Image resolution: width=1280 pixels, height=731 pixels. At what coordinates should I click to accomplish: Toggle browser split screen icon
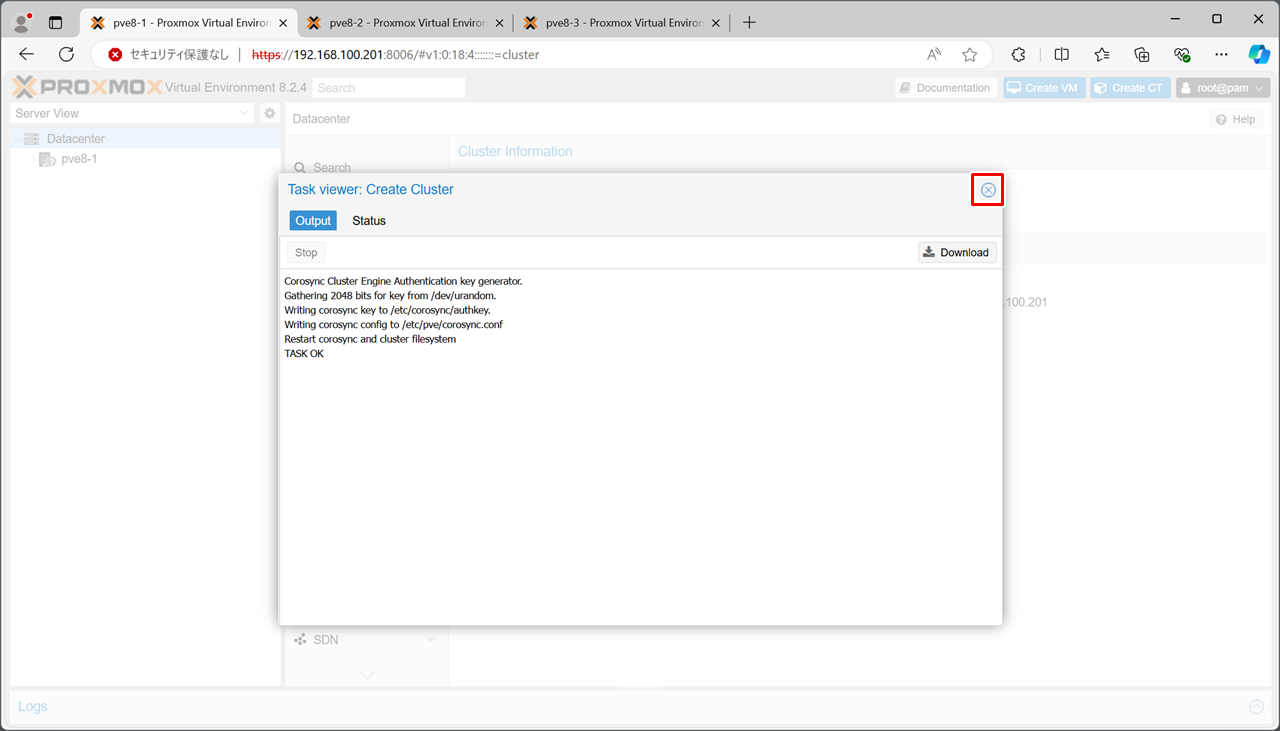click(x=1062, y=55)
